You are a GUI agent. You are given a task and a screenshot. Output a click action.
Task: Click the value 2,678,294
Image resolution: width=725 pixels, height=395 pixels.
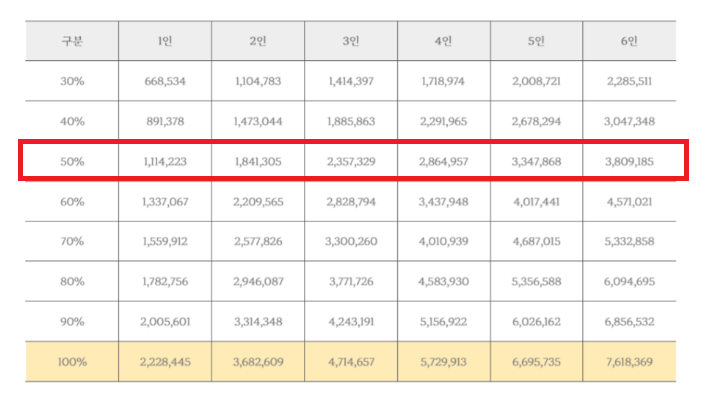point(536,122)
